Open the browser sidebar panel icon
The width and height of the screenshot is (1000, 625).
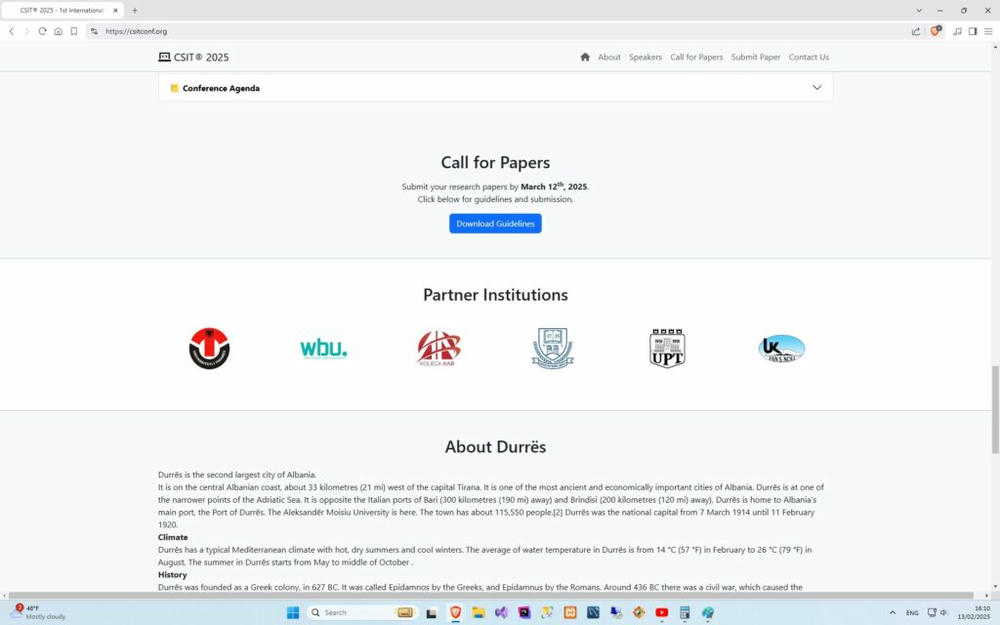click(972, 31)
